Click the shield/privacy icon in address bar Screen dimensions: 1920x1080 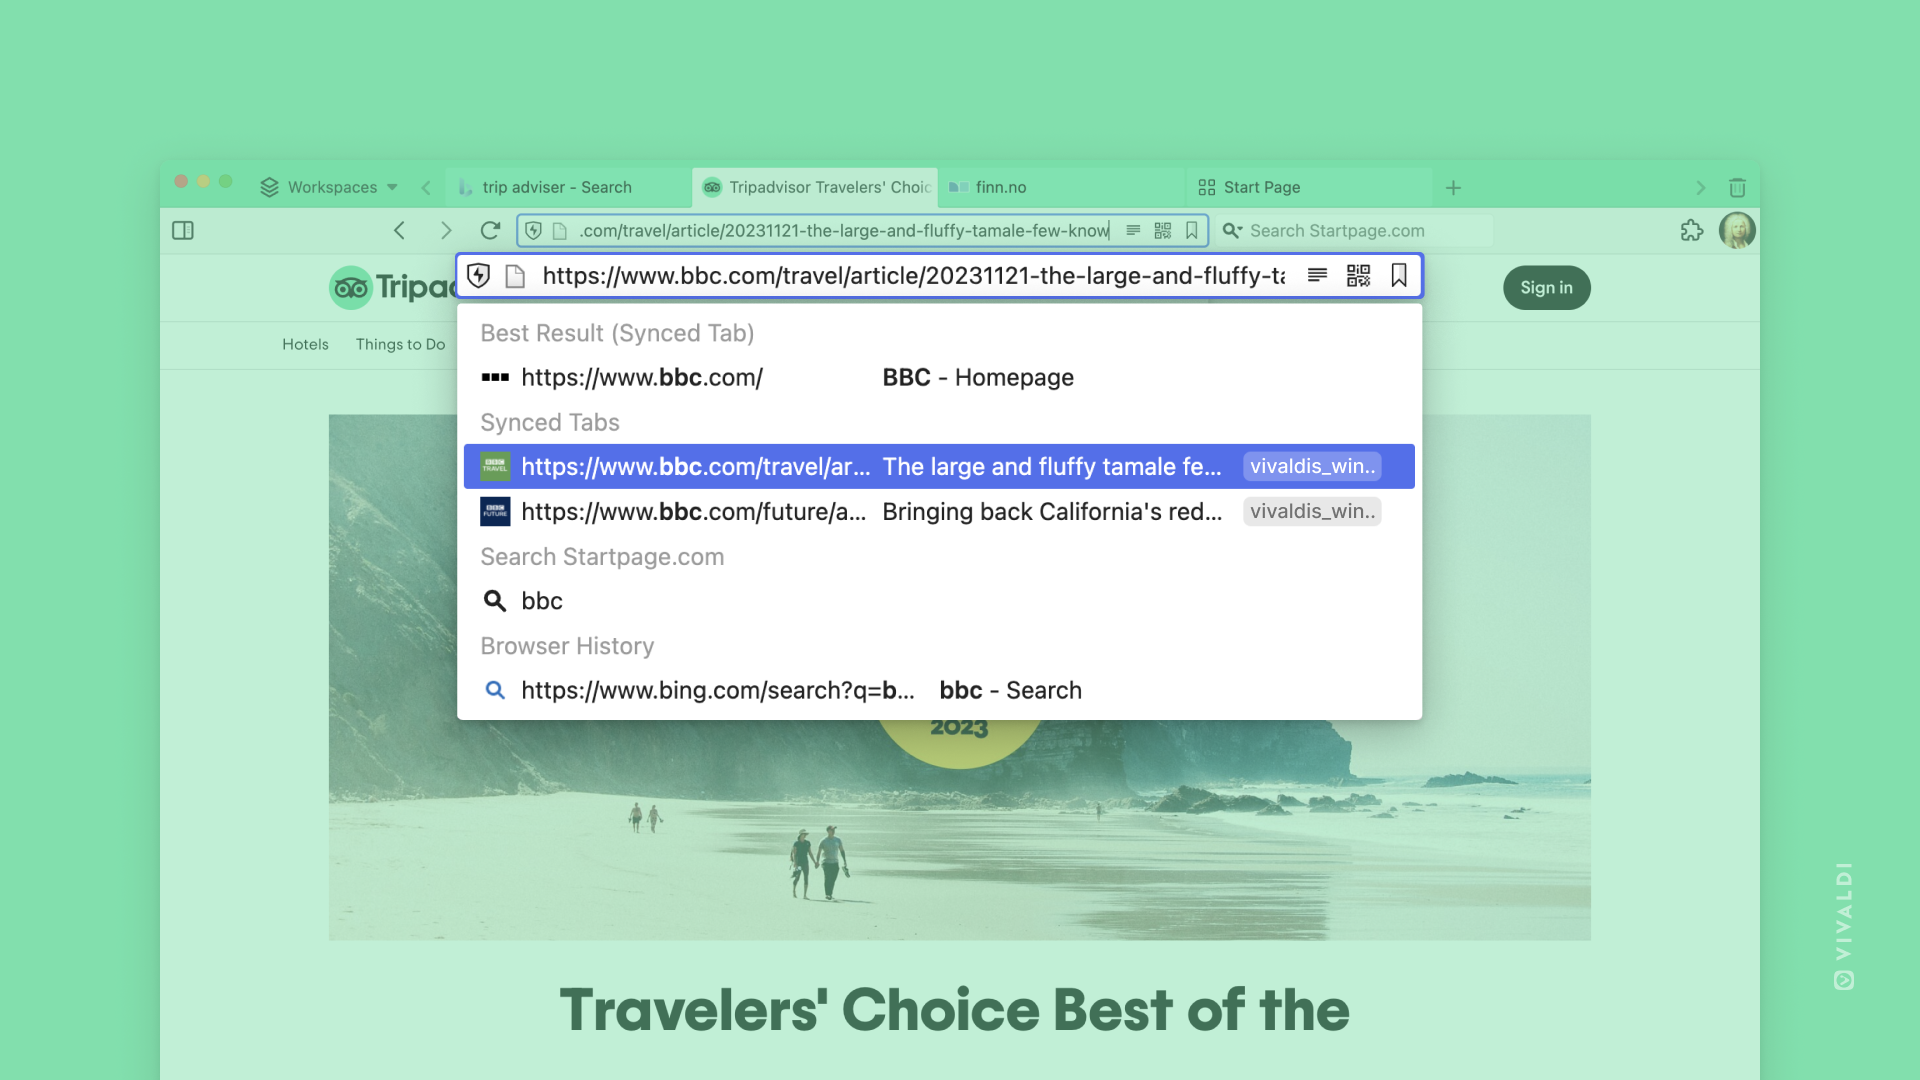coord(479,274)
